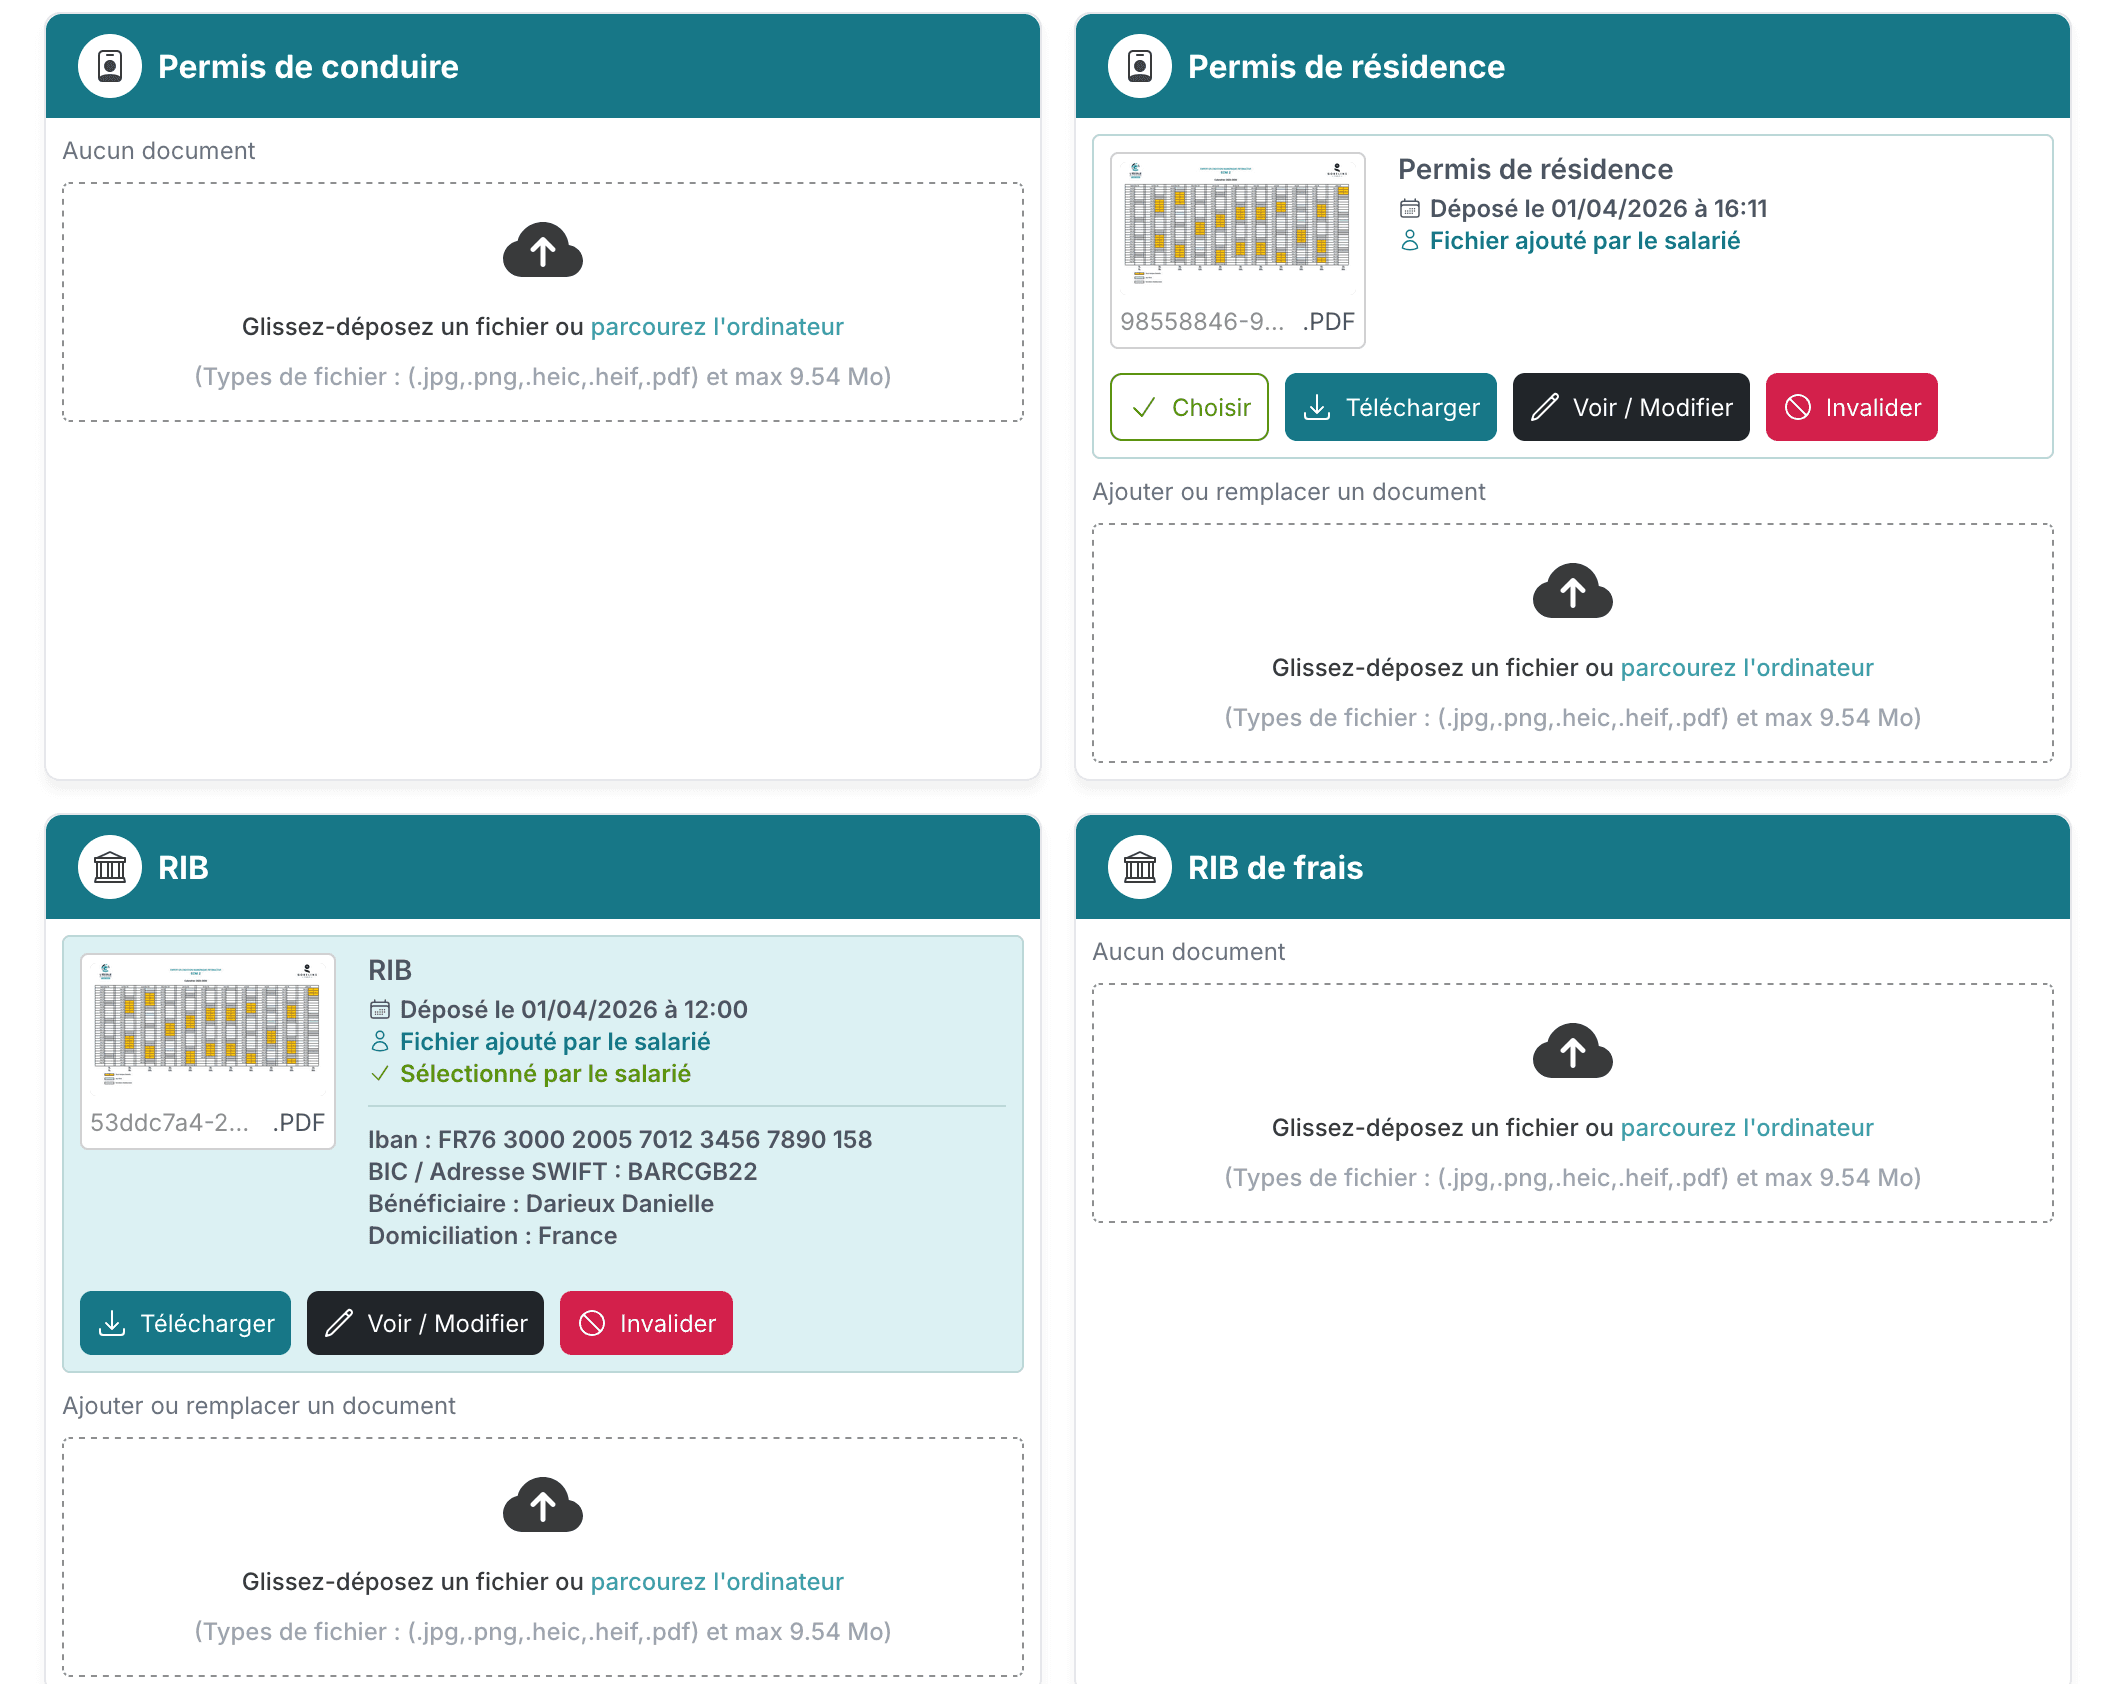This screenshot has height=1684, width=2112.
Task: Click upload cloud icon in RIB de frais
Action: pos(1573,1051)
